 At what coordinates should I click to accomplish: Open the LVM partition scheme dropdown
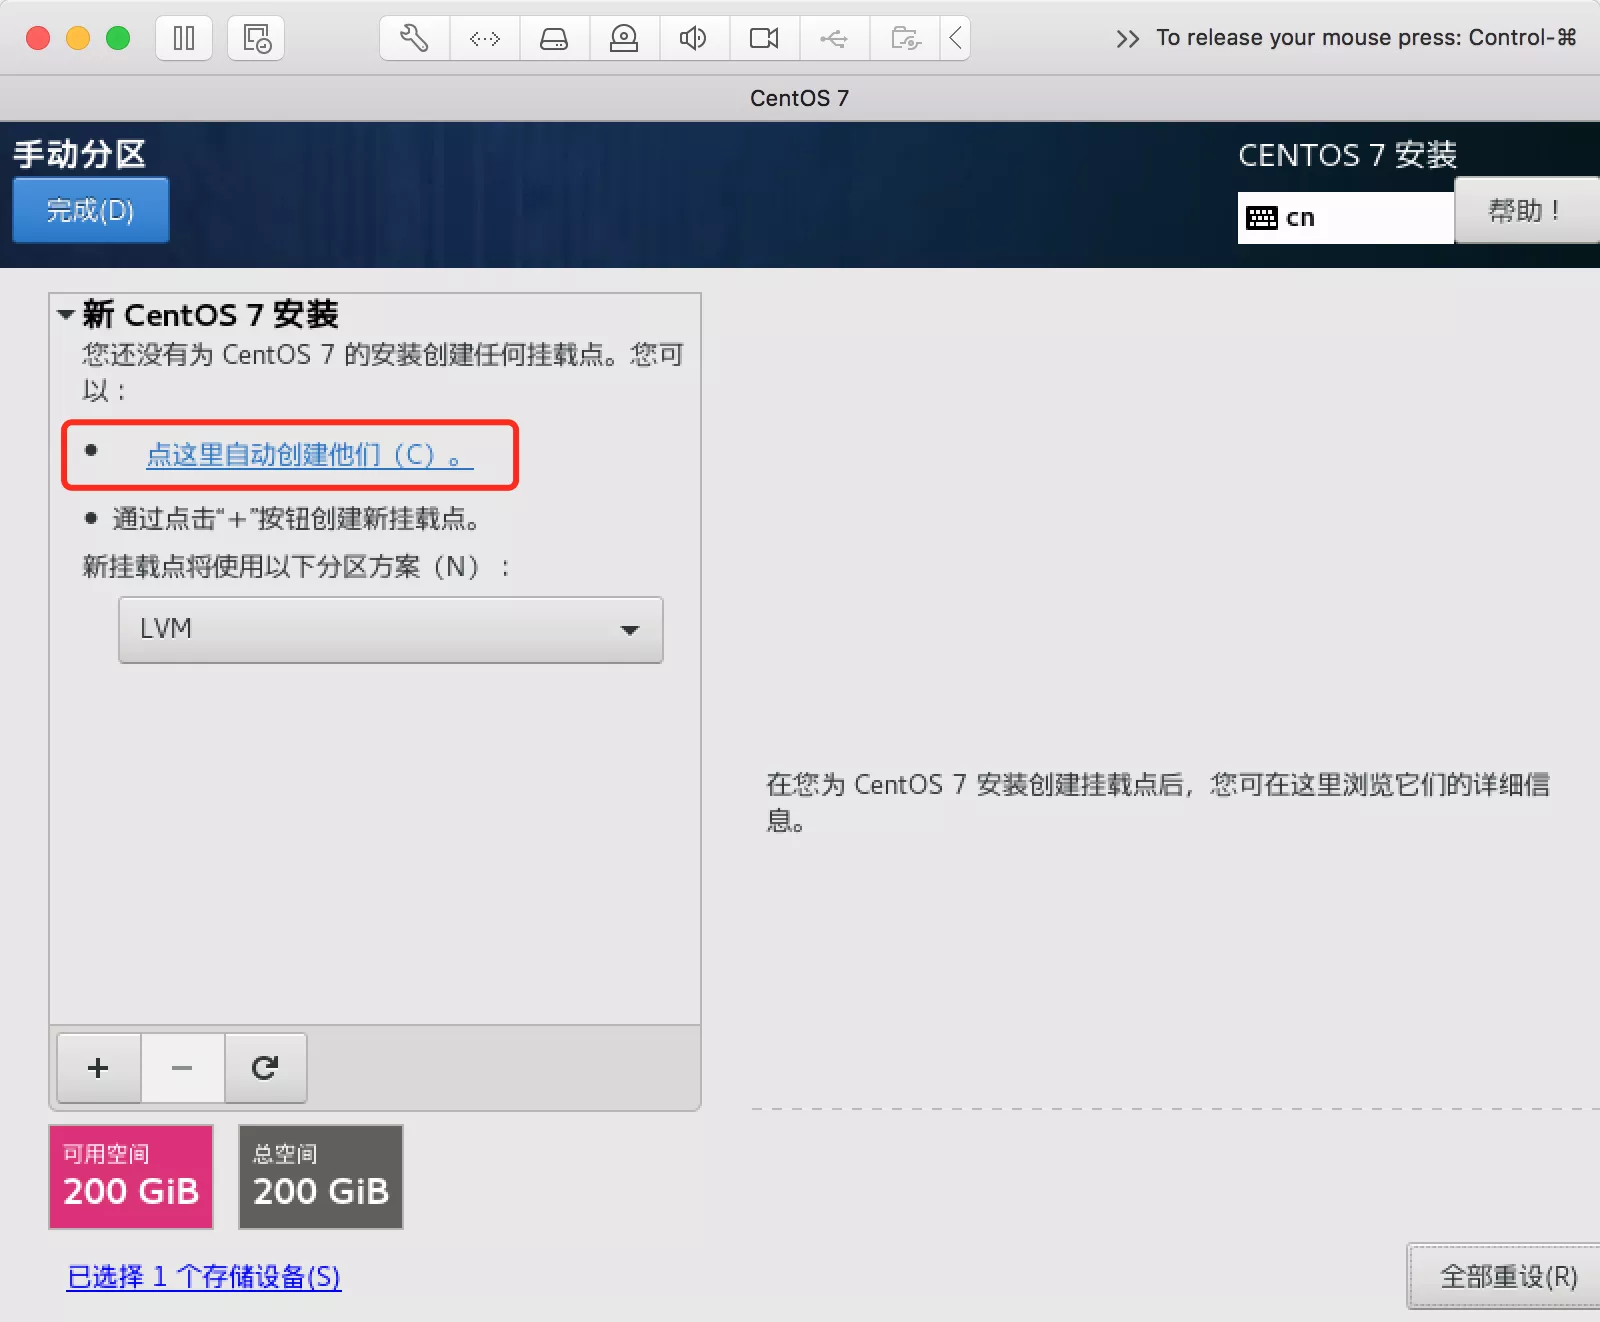click(391, 630)
